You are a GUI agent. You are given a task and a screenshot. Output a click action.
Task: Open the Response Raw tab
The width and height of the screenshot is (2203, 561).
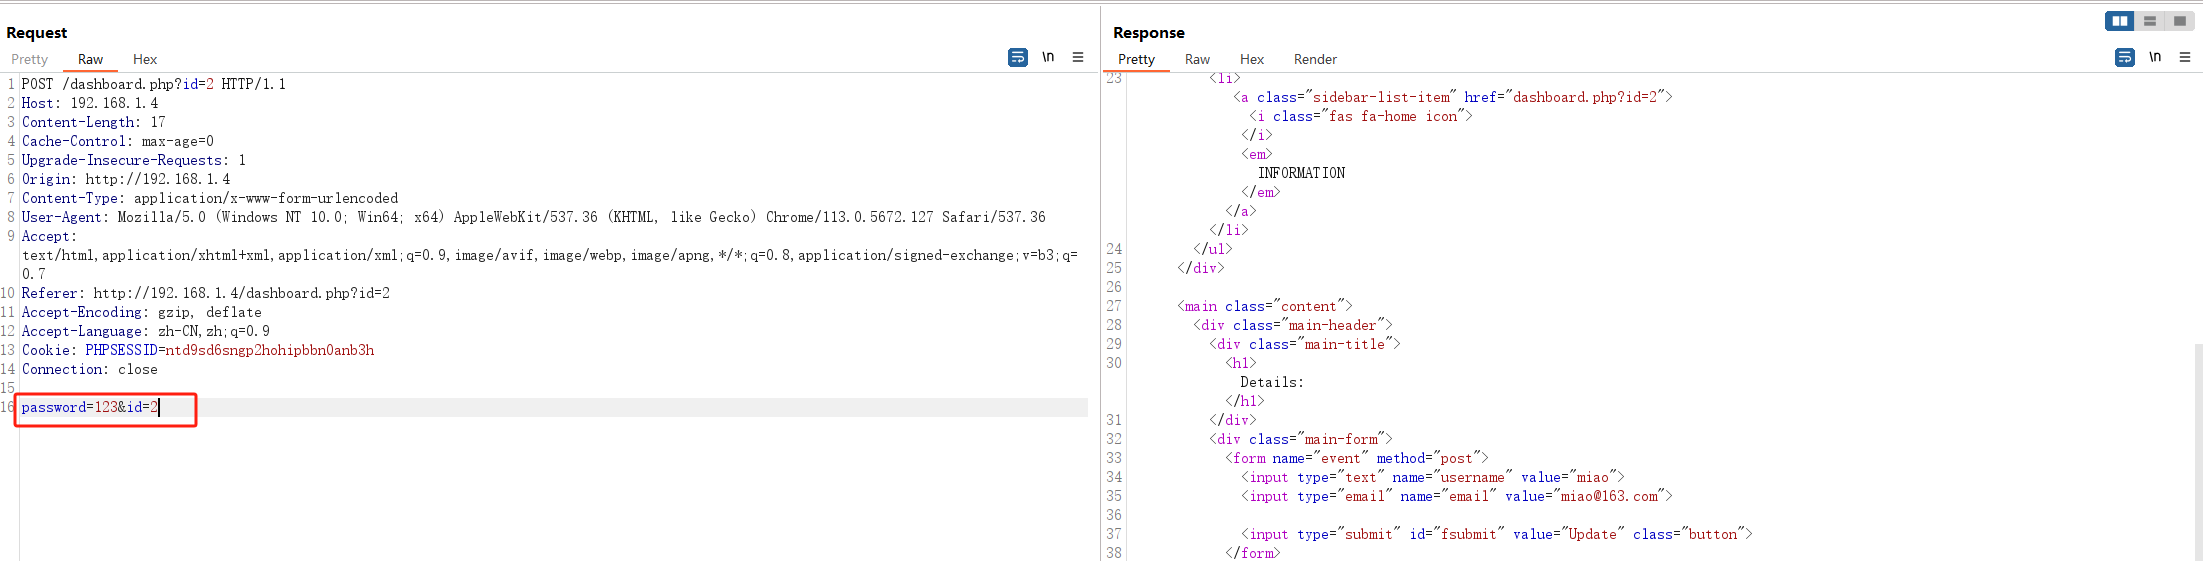click(1197, 59)
